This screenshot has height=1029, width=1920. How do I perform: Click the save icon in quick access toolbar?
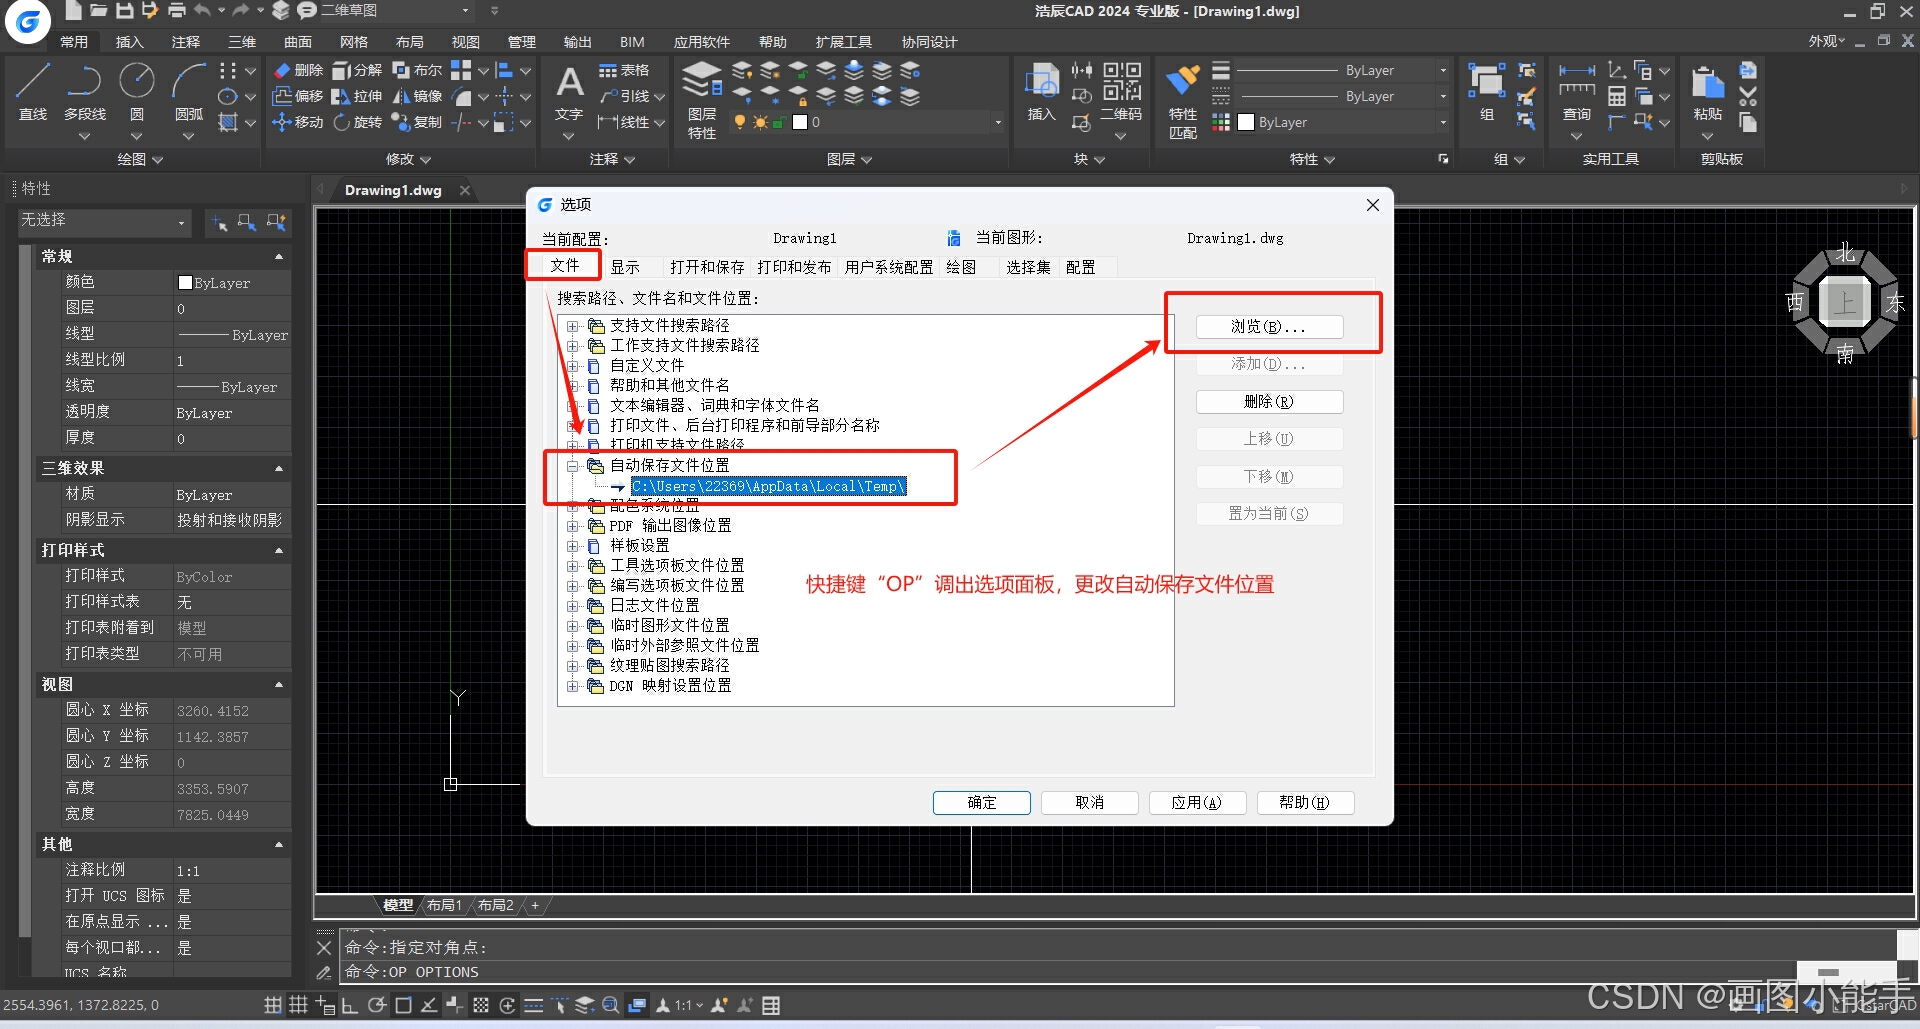tap(124, 11)
